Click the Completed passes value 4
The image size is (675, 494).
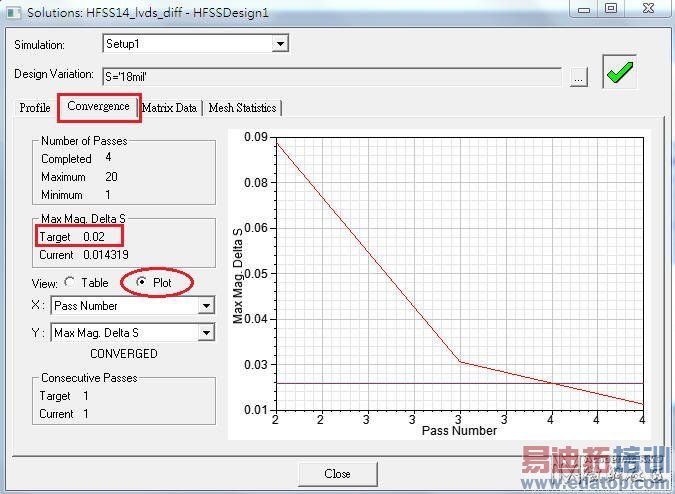[x=108, y=158]
